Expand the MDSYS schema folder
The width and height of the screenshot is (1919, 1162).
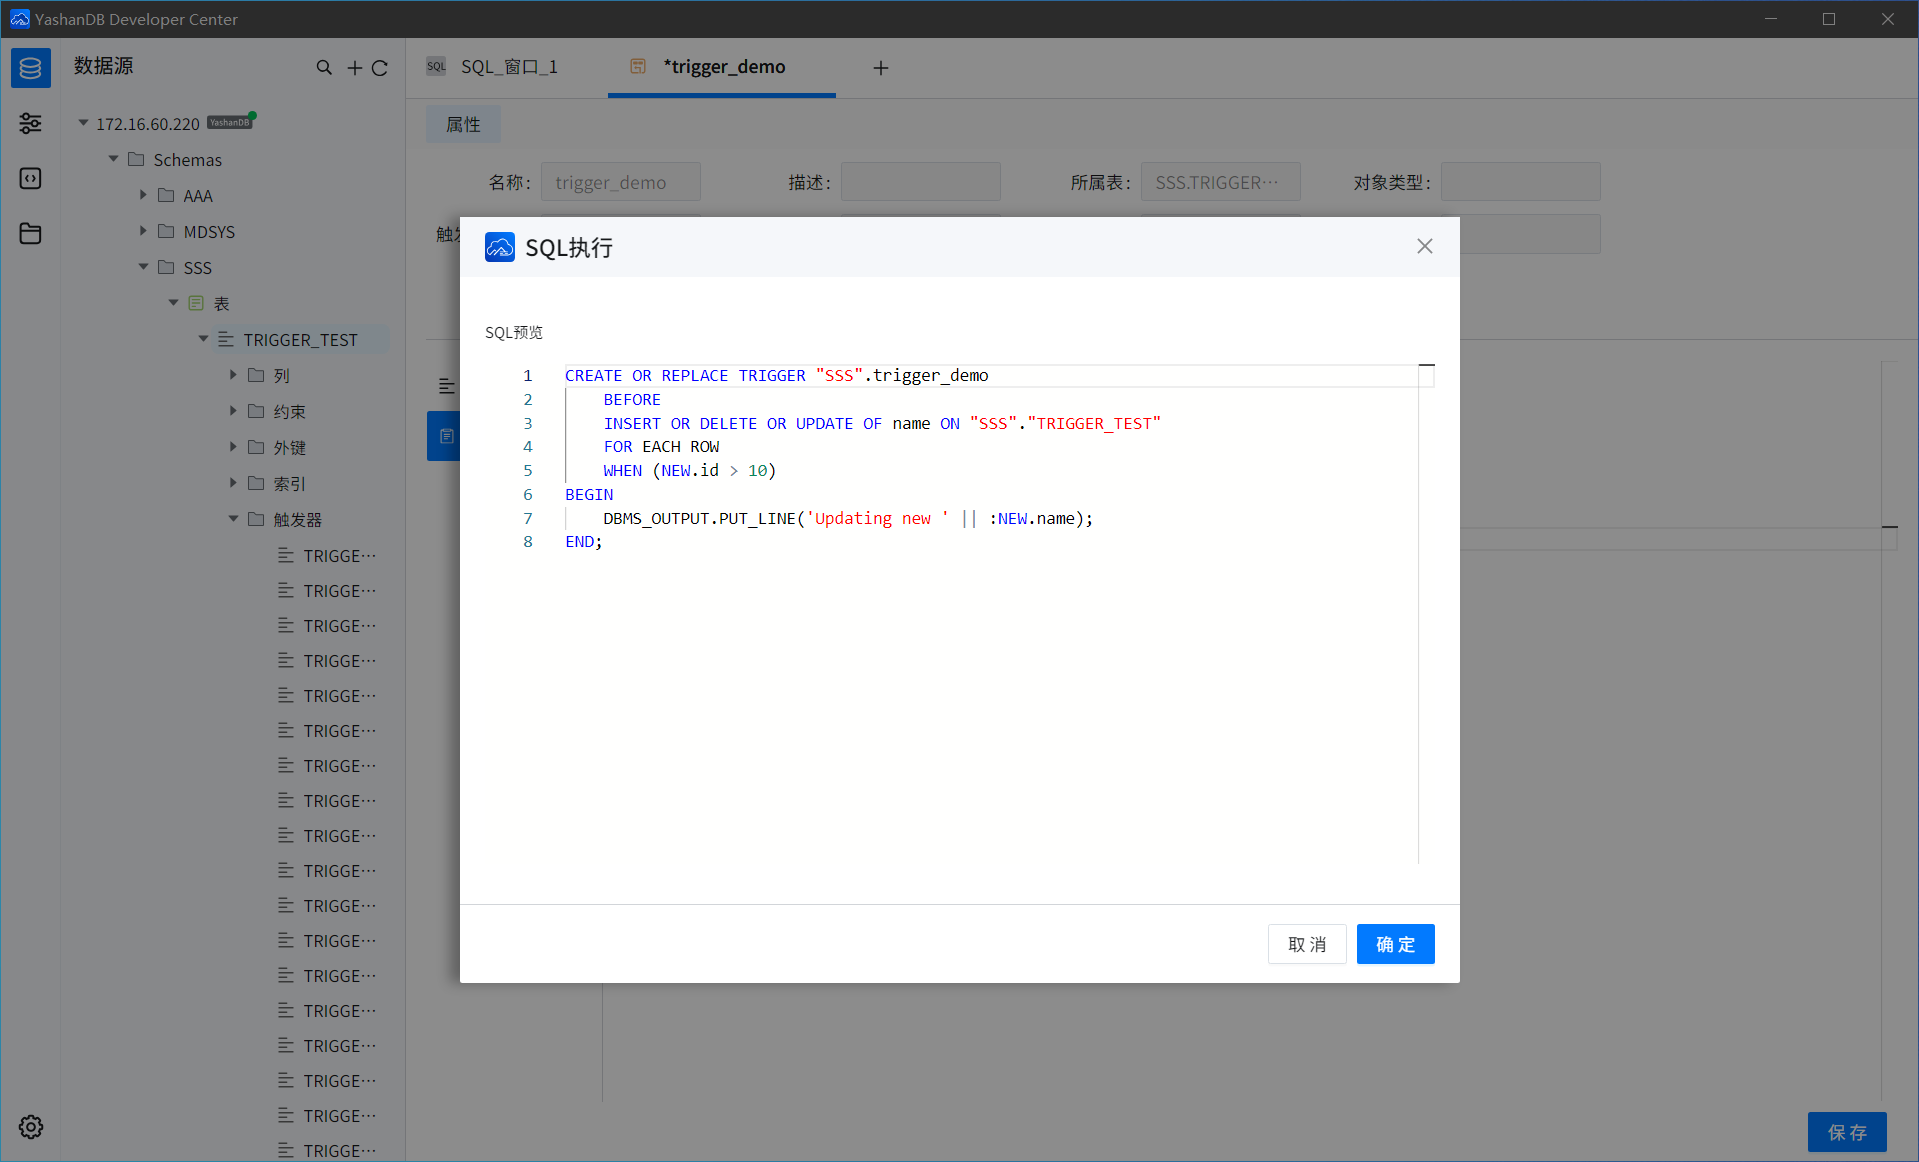143,231
